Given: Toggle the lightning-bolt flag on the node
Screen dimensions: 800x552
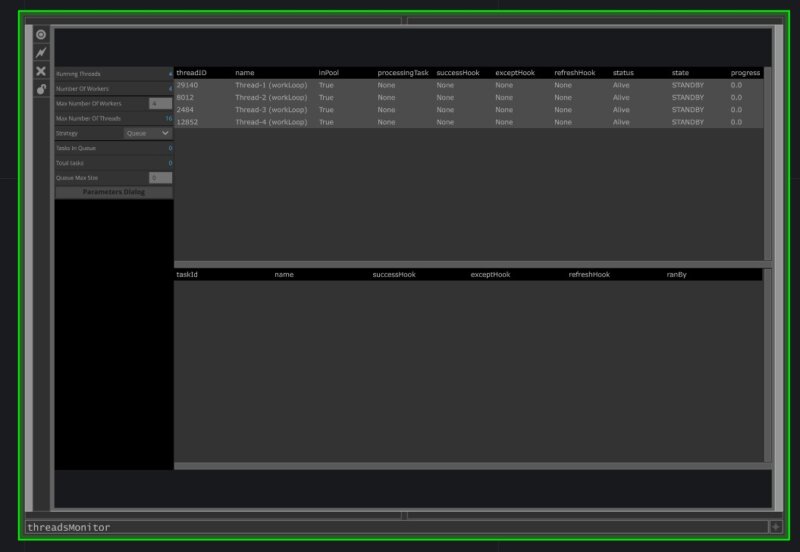Looking at the screenshot, I should pos(41,53).
